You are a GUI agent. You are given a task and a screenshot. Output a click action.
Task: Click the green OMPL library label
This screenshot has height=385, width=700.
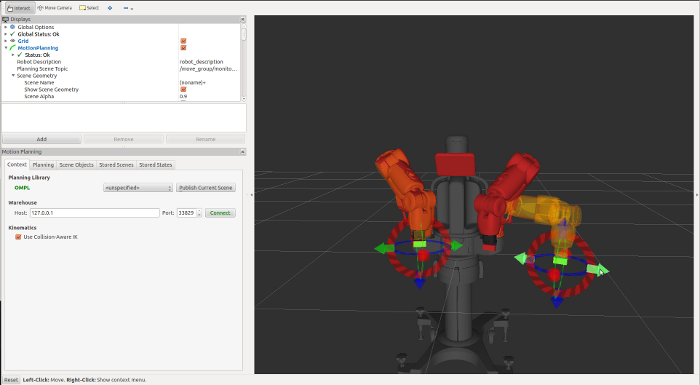22,188
